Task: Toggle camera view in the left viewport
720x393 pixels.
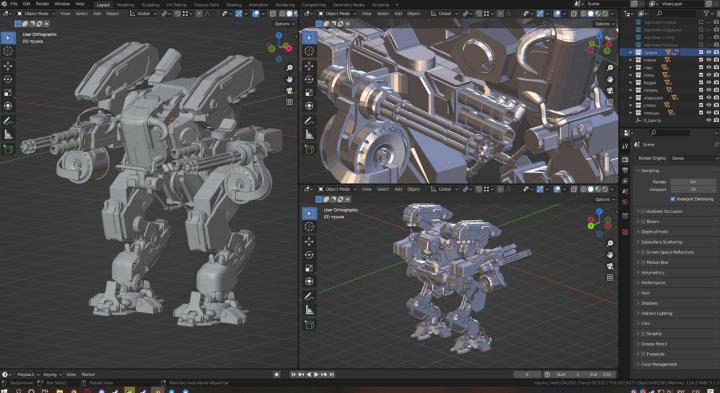Action: tap(289, 90)
